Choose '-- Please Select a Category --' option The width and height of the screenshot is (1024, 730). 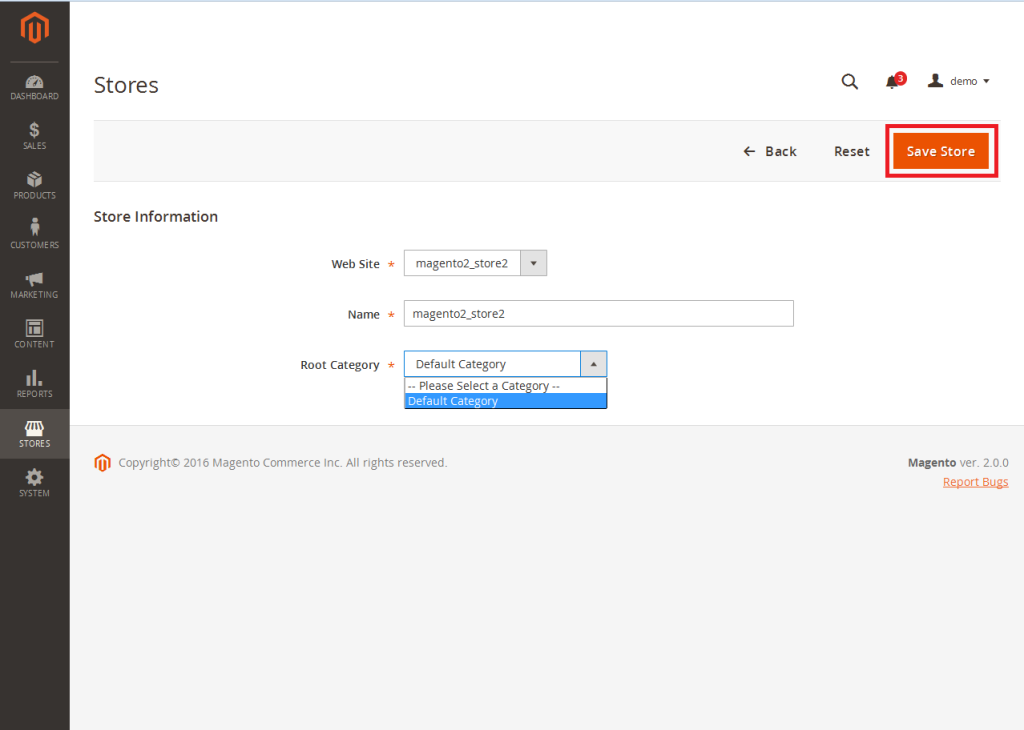[x=505, y=386]
